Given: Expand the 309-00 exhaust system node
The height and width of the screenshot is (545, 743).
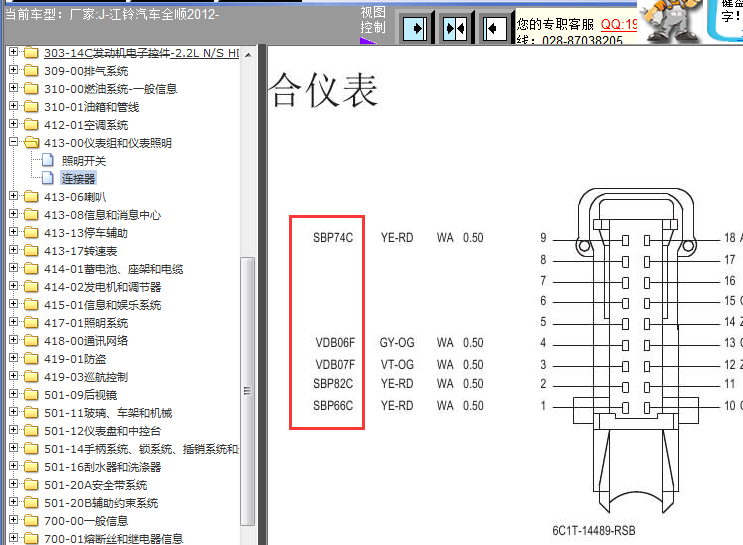Looking at the screenshot, I should tap(13, 70).
